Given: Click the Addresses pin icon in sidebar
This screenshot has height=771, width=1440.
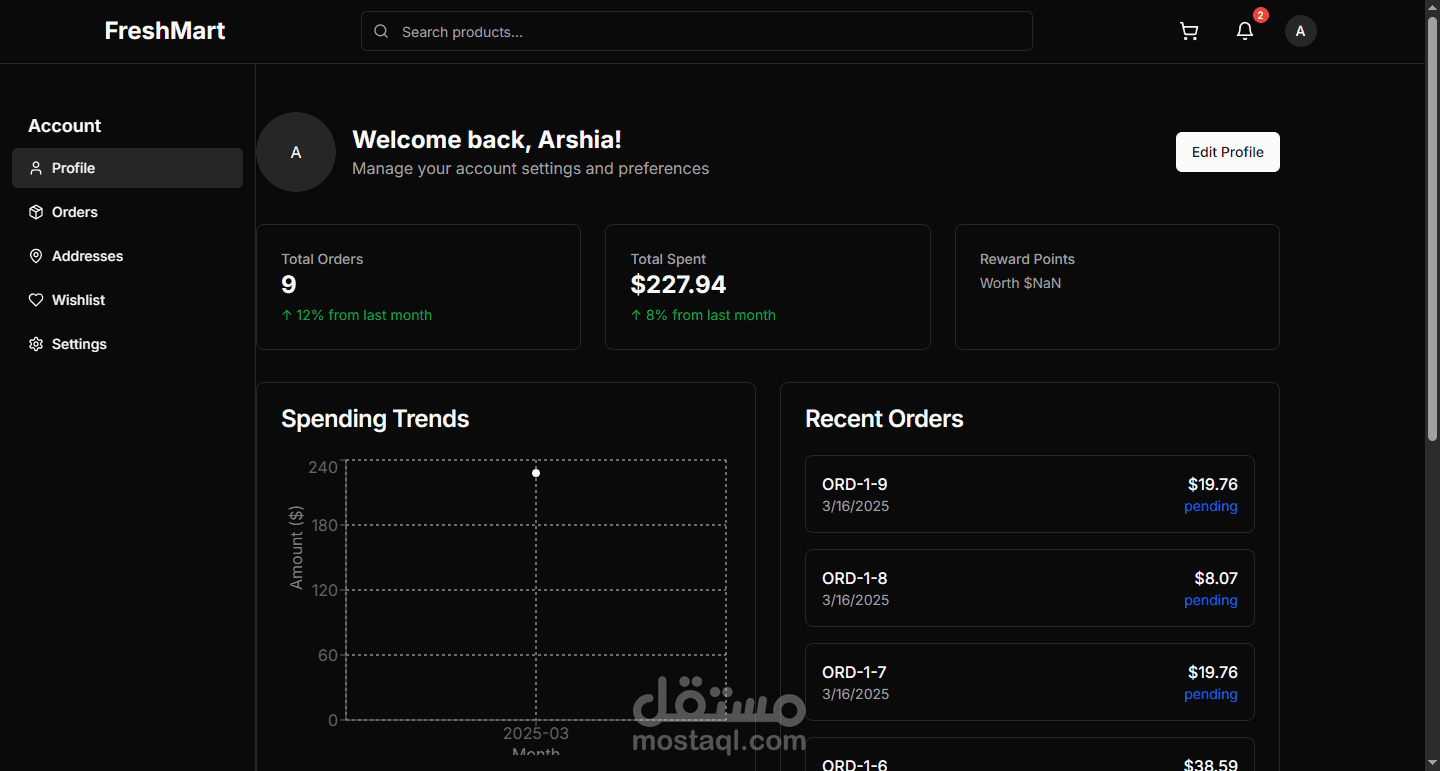Looking at the screenshot, I should point(36,256).
